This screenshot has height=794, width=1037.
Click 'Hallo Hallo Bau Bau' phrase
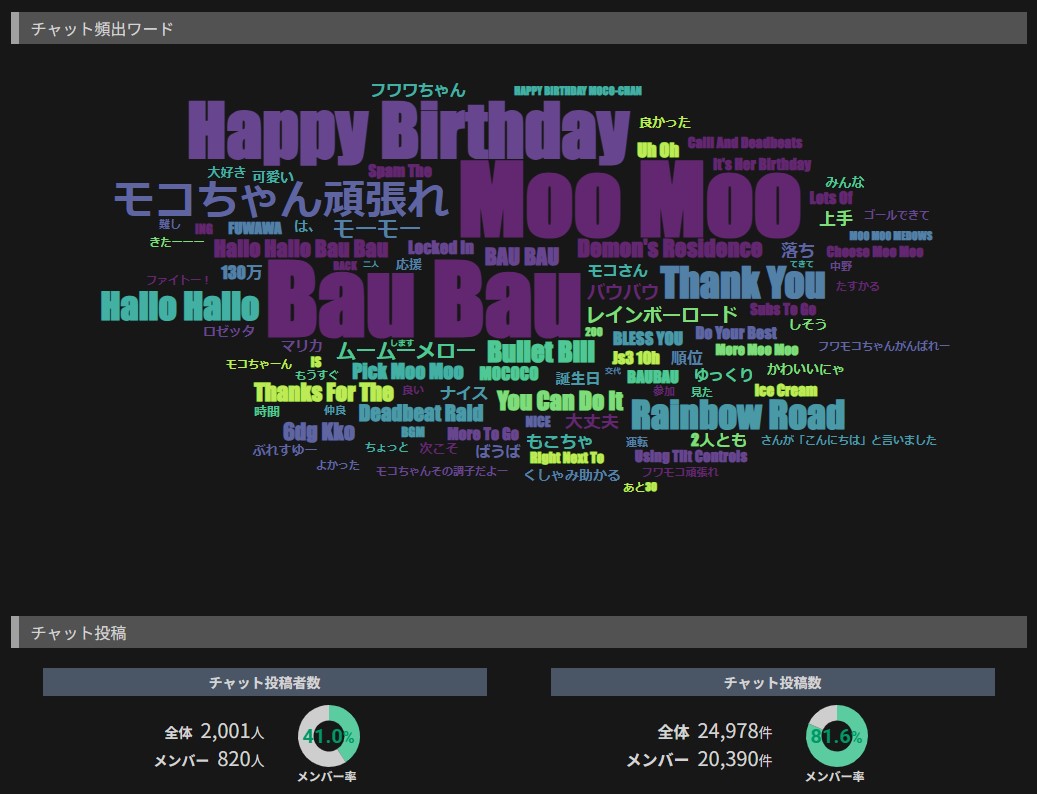pos(301,249)
